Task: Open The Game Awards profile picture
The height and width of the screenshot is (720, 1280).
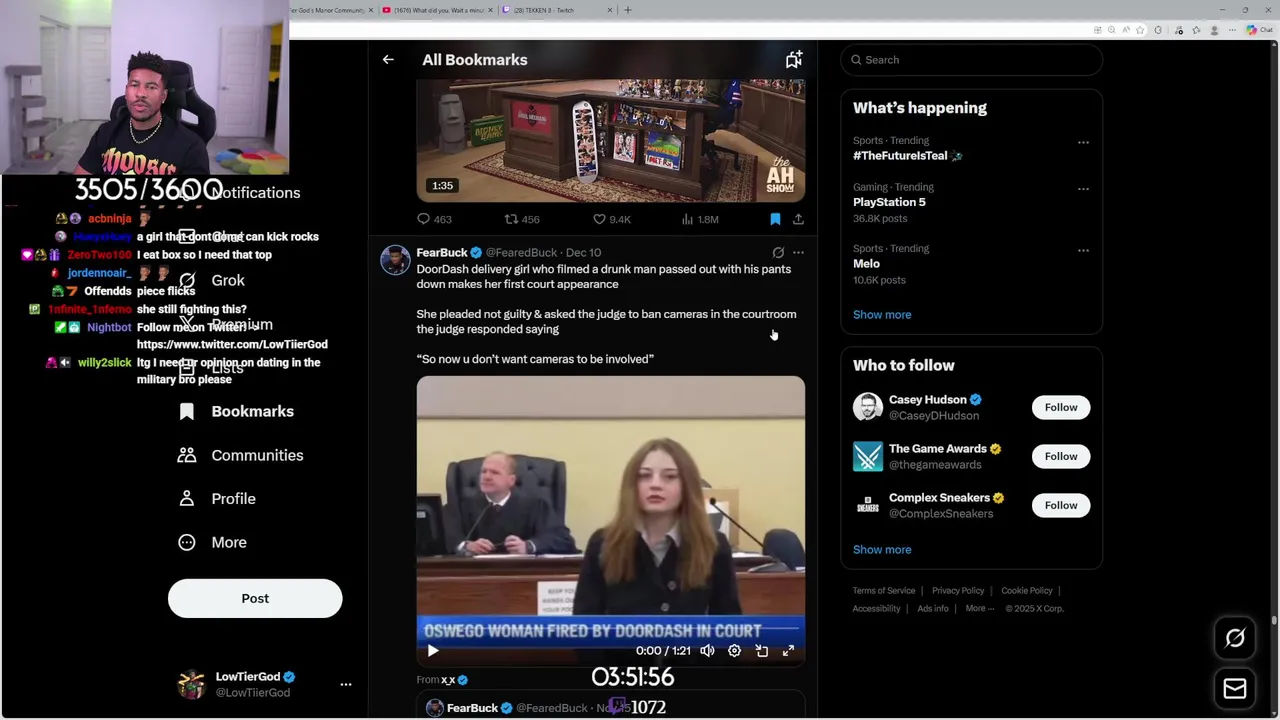Action: 868,457
